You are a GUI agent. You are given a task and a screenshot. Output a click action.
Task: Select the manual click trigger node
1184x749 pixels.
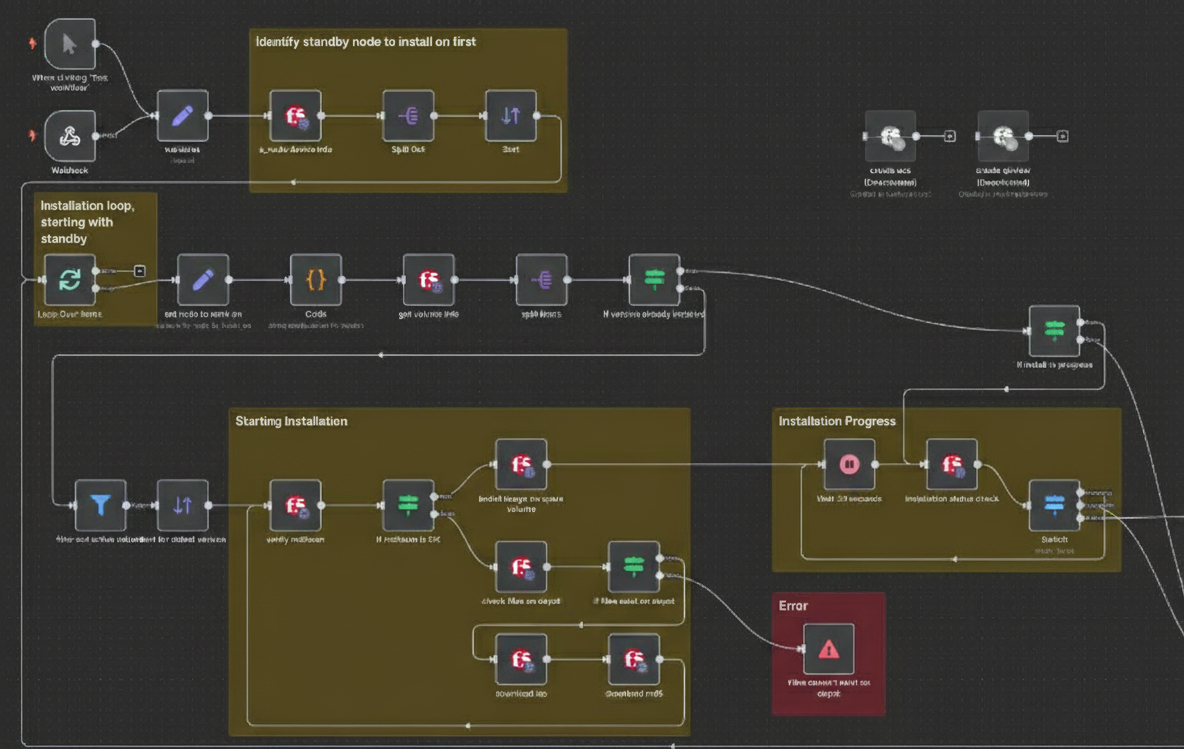pos(70,44)
